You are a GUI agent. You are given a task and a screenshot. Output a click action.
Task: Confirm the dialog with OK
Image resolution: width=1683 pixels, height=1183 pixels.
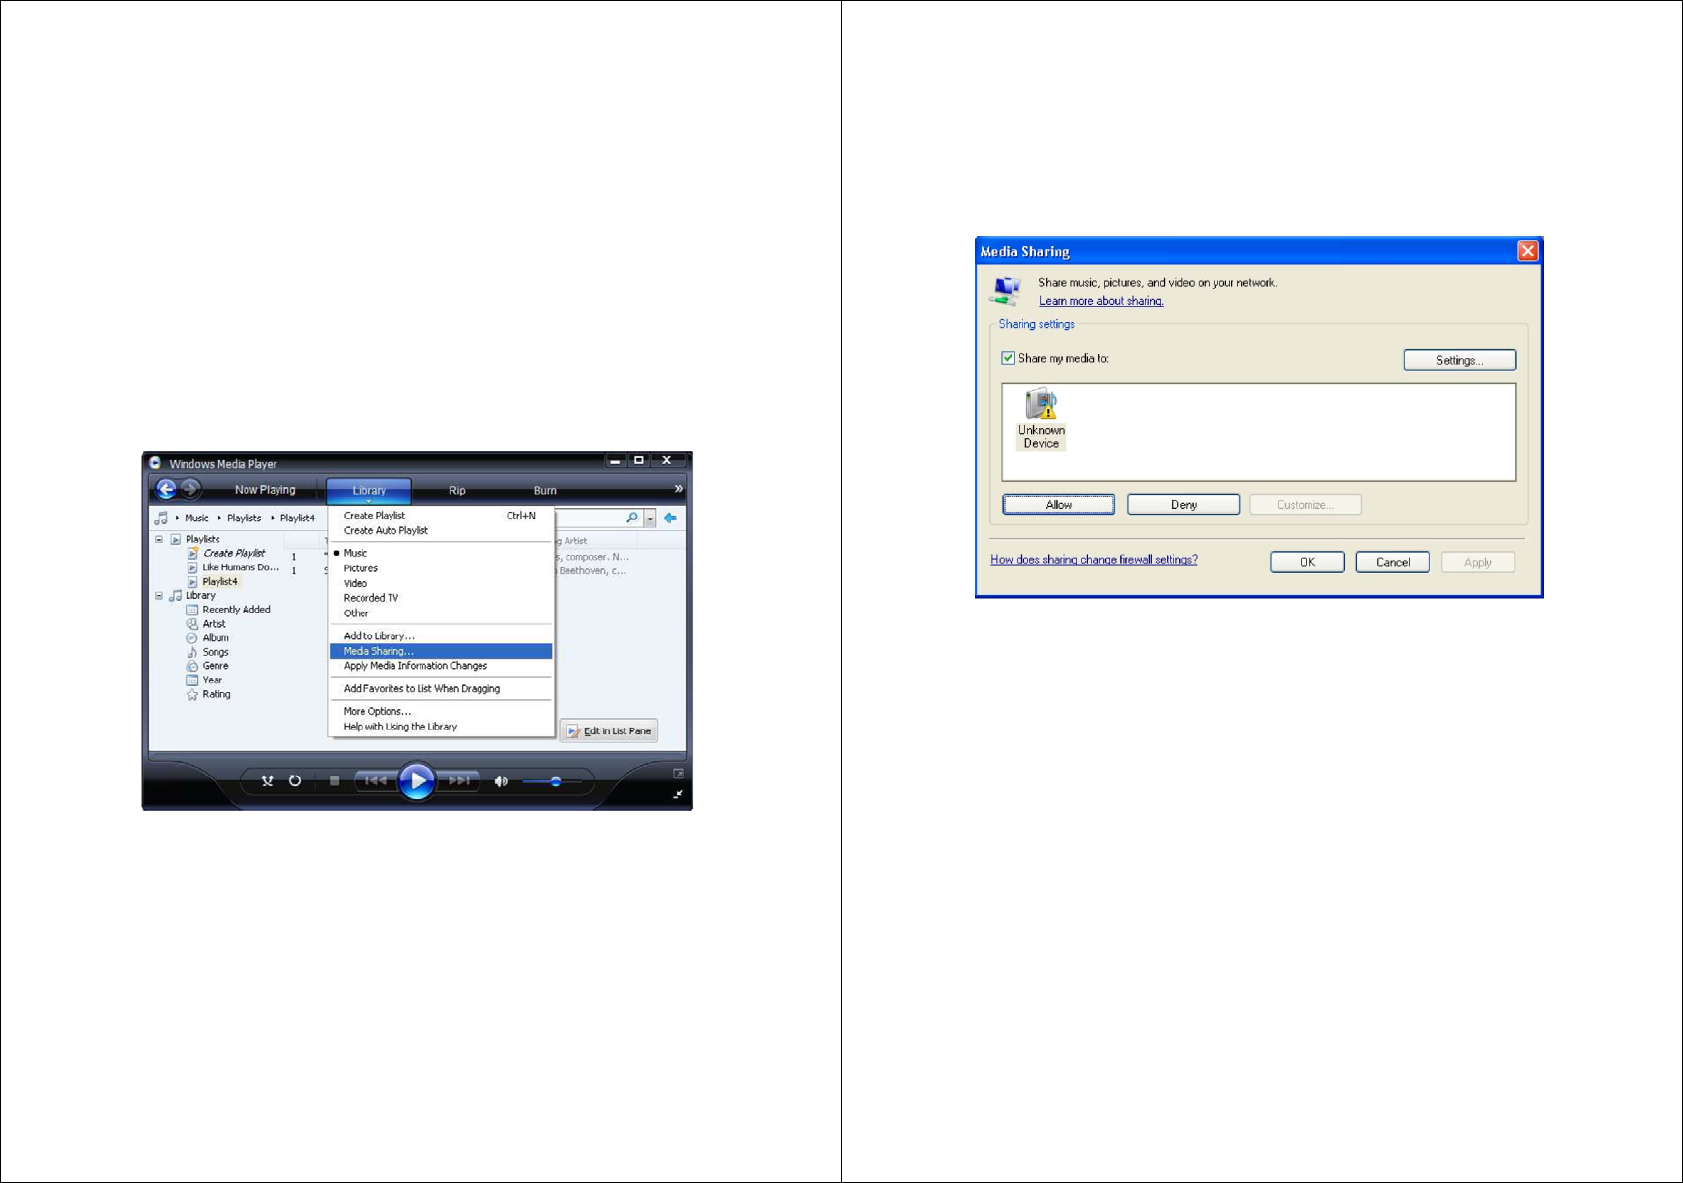pyautogui.click(x=1307, y=562)
